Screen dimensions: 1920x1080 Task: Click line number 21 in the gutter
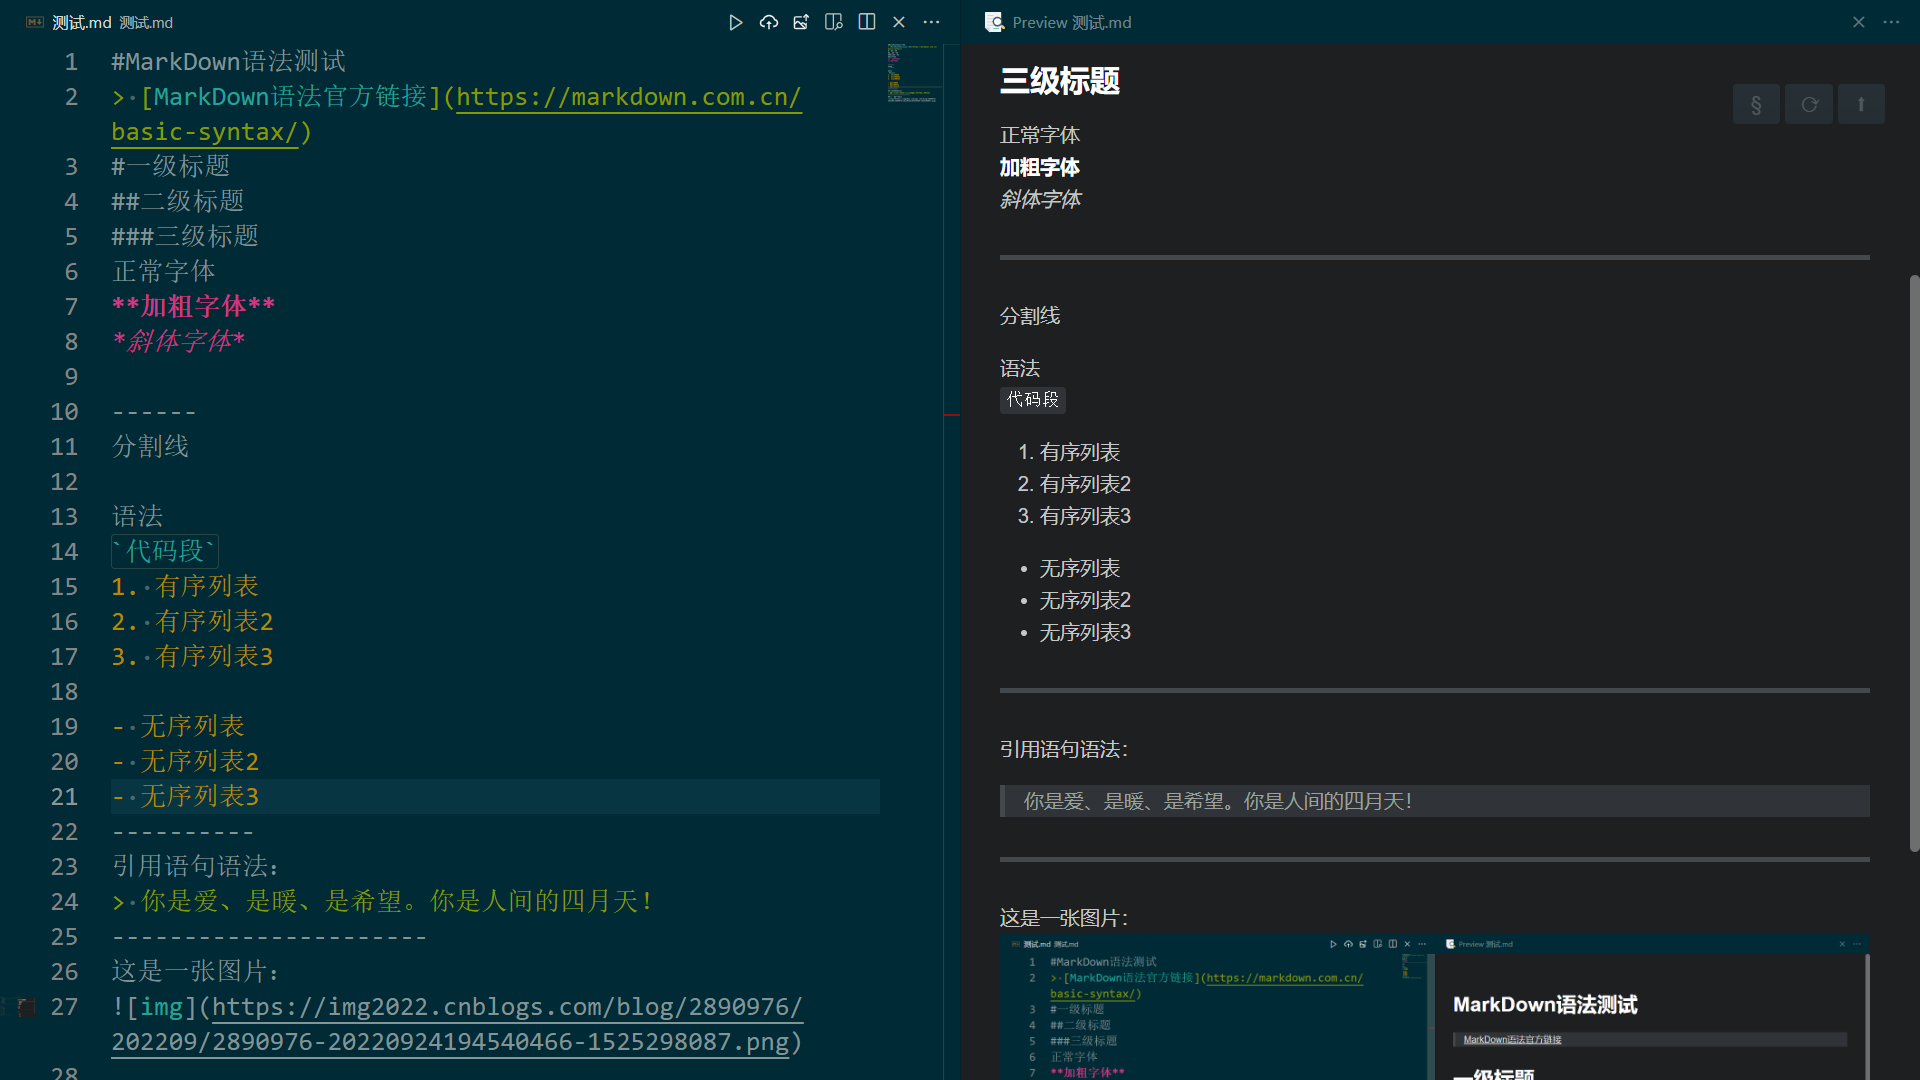[64, 797]
